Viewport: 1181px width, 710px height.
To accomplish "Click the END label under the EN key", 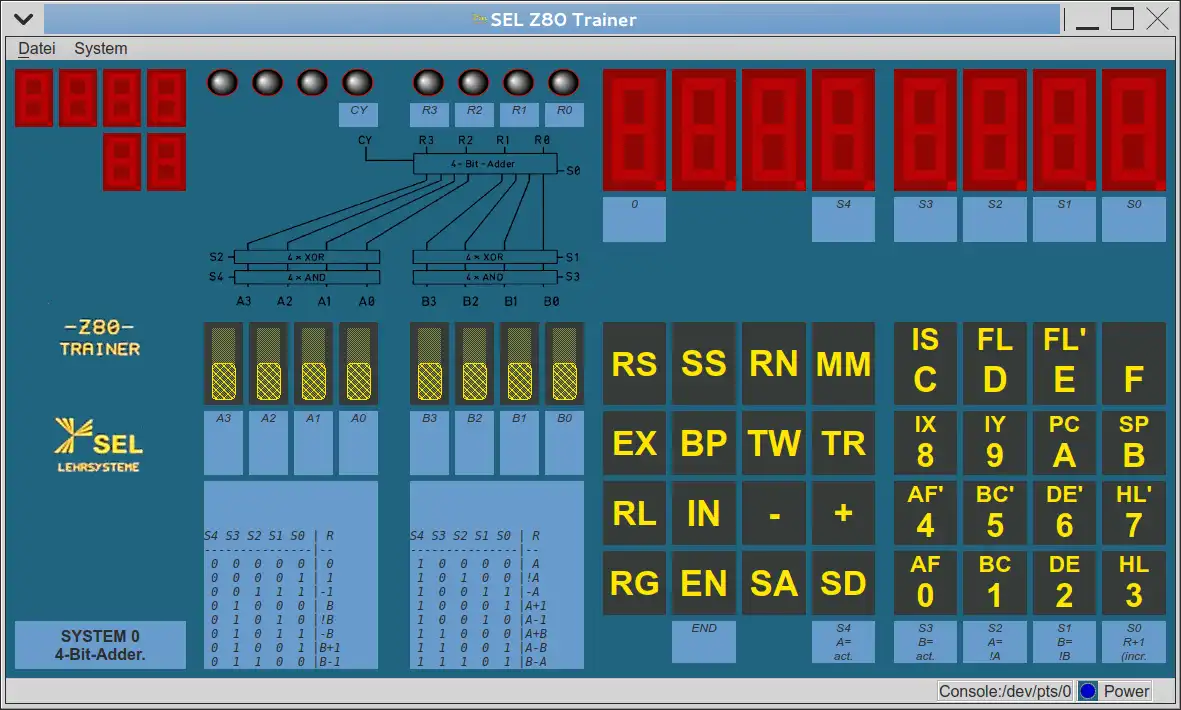I will click(703, 641).
